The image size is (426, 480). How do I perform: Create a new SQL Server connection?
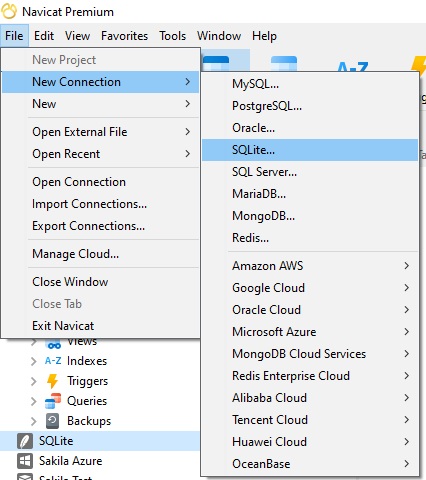click(x=310, y=172)
